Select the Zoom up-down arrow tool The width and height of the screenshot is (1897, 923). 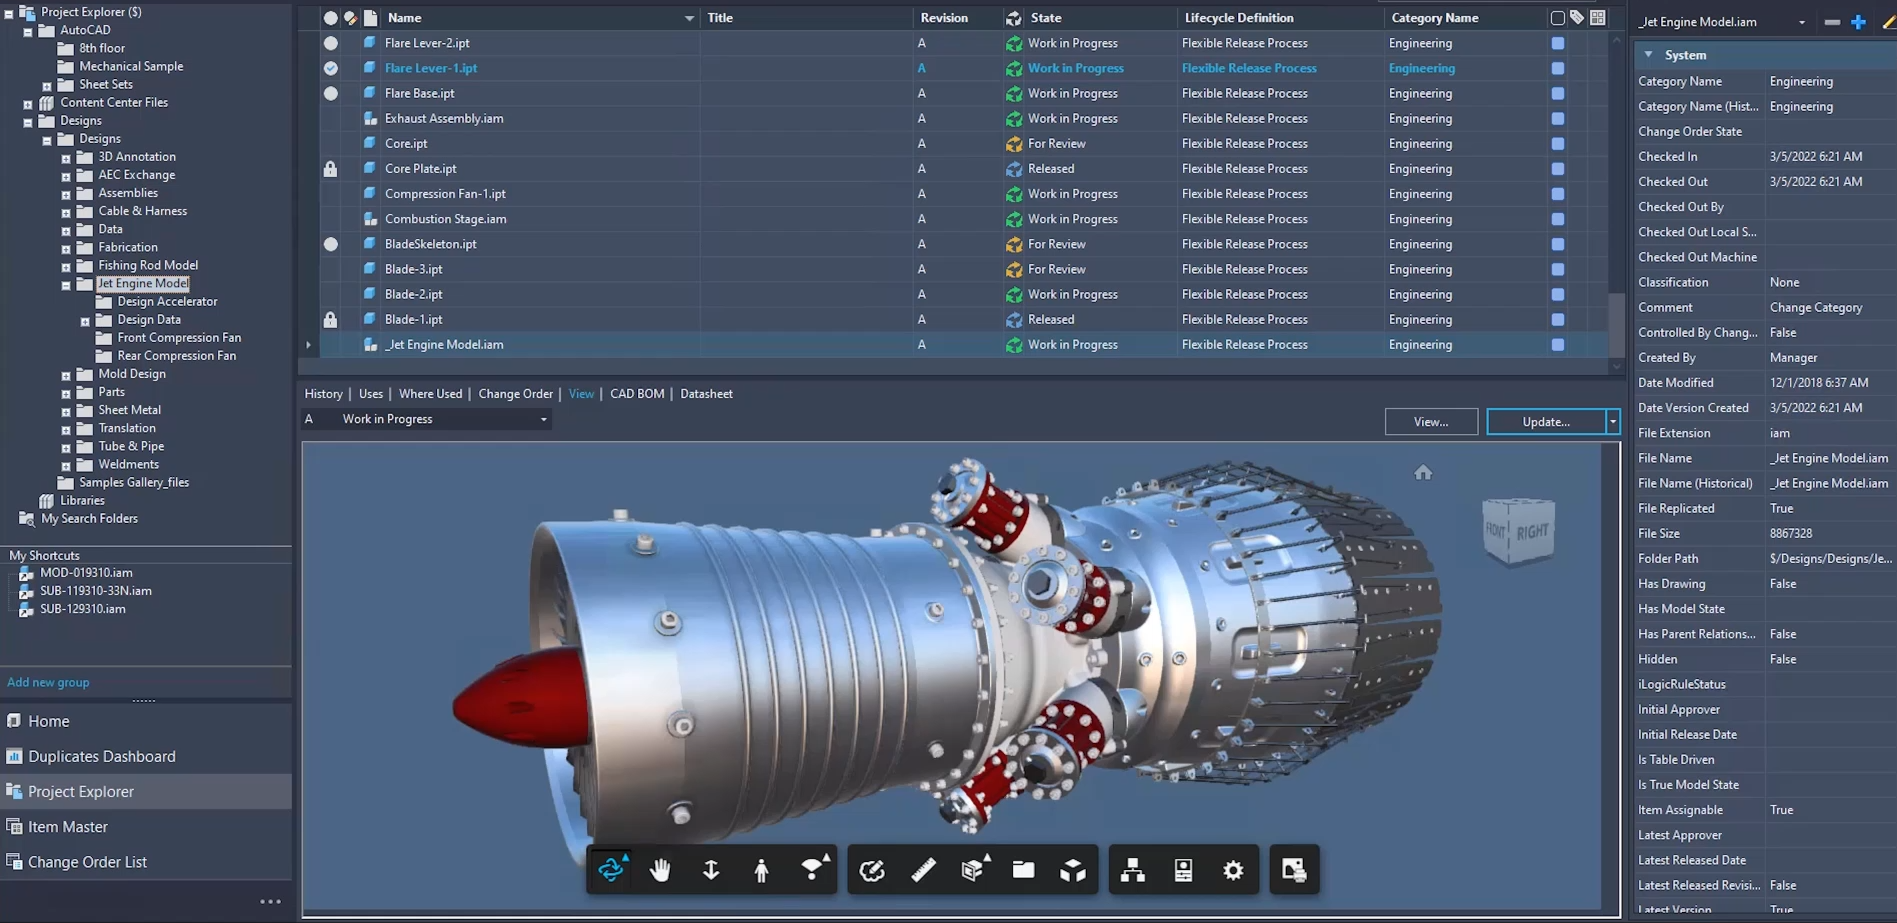pyautogui.click(x=711, y=870)
